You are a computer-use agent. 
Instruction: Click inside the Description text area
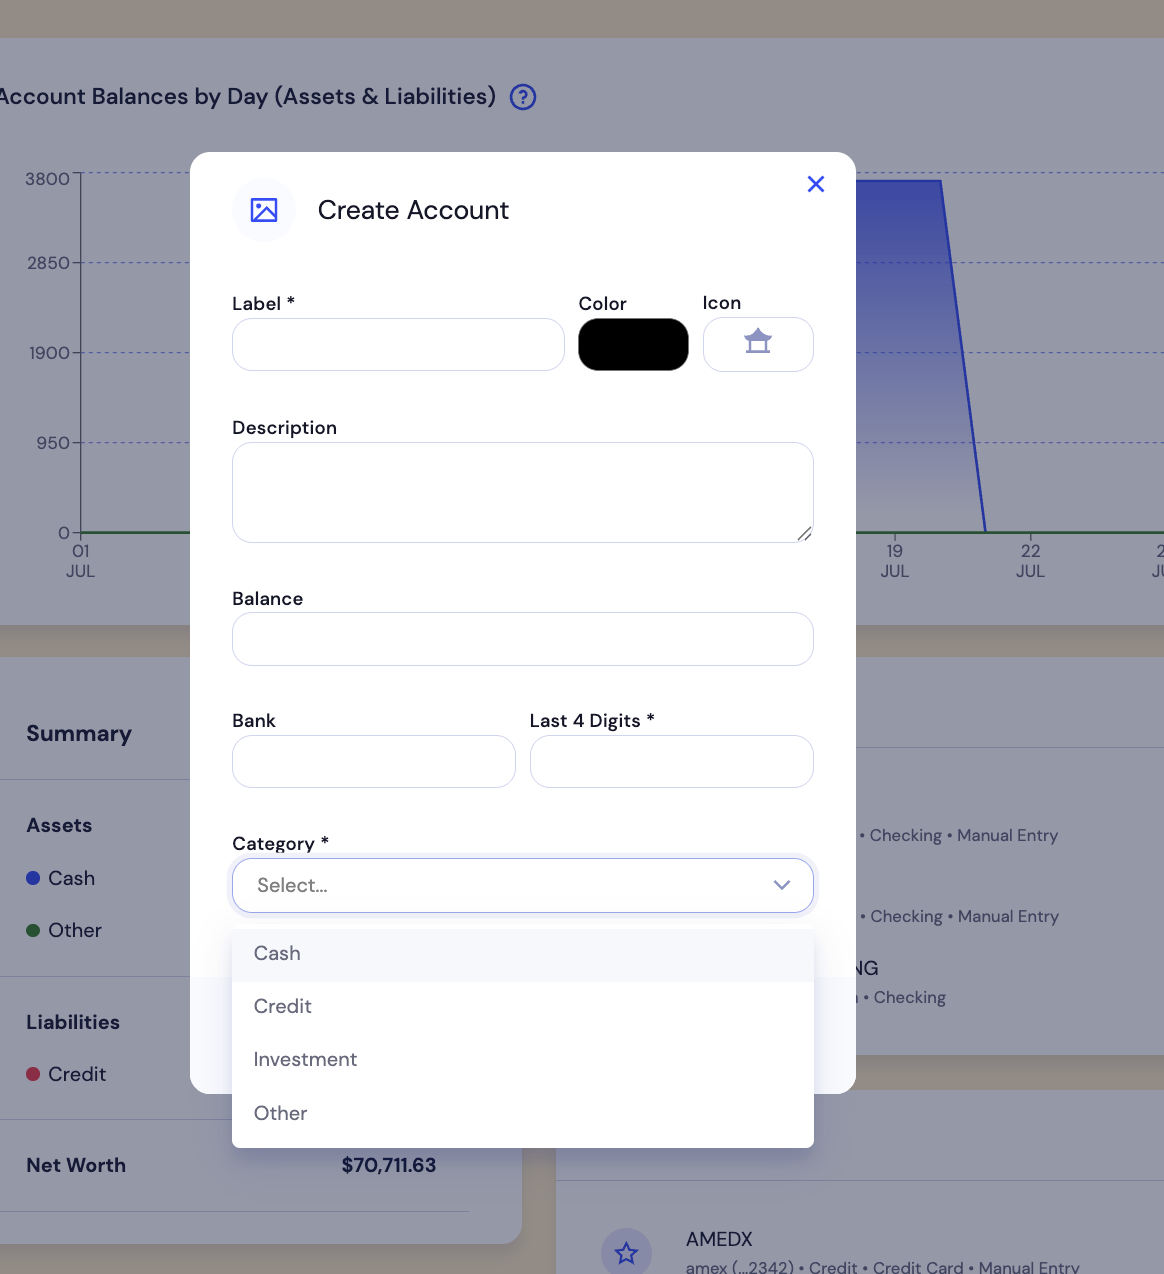click(522, 492)
